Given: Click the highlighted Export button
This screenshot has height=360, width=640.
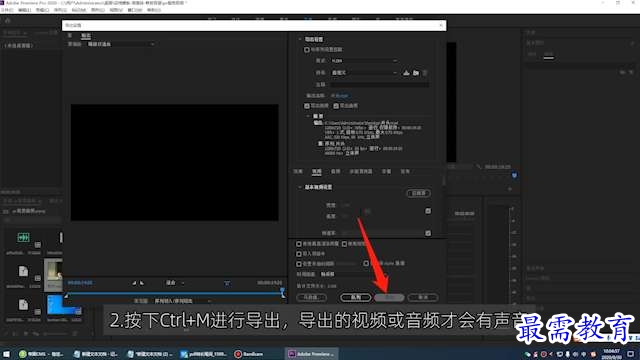Looking at the screenshot, I should point(389,298).
